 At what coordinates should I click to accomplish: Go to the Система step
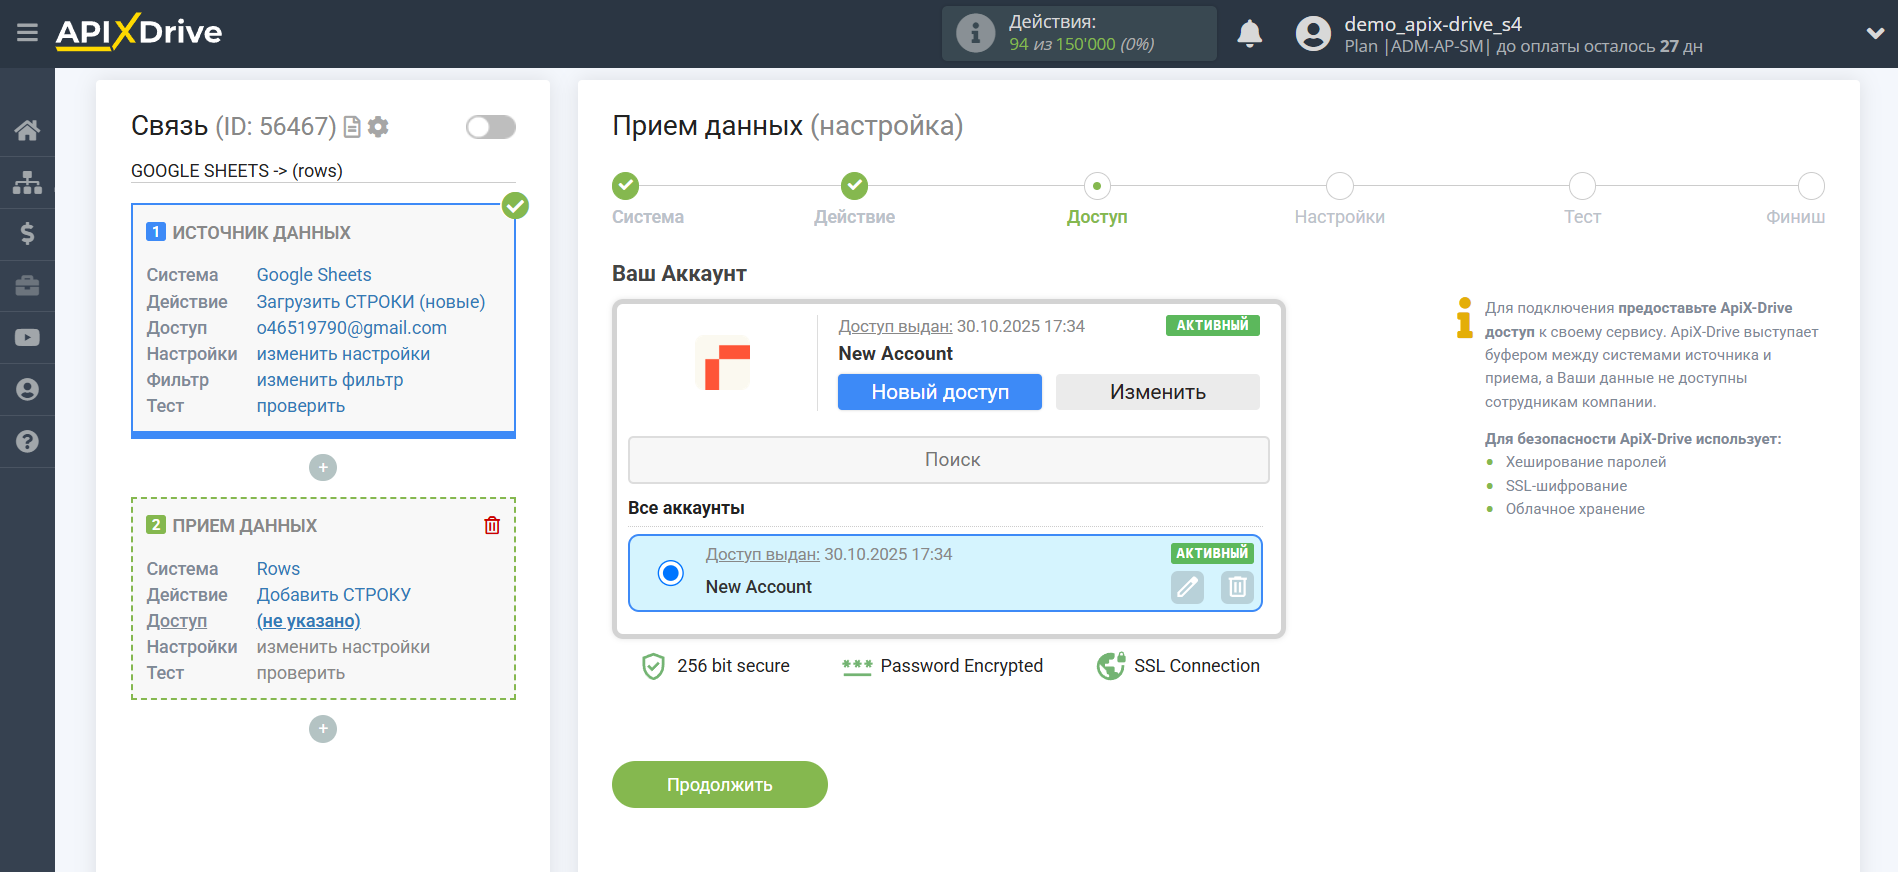(625, 187)
